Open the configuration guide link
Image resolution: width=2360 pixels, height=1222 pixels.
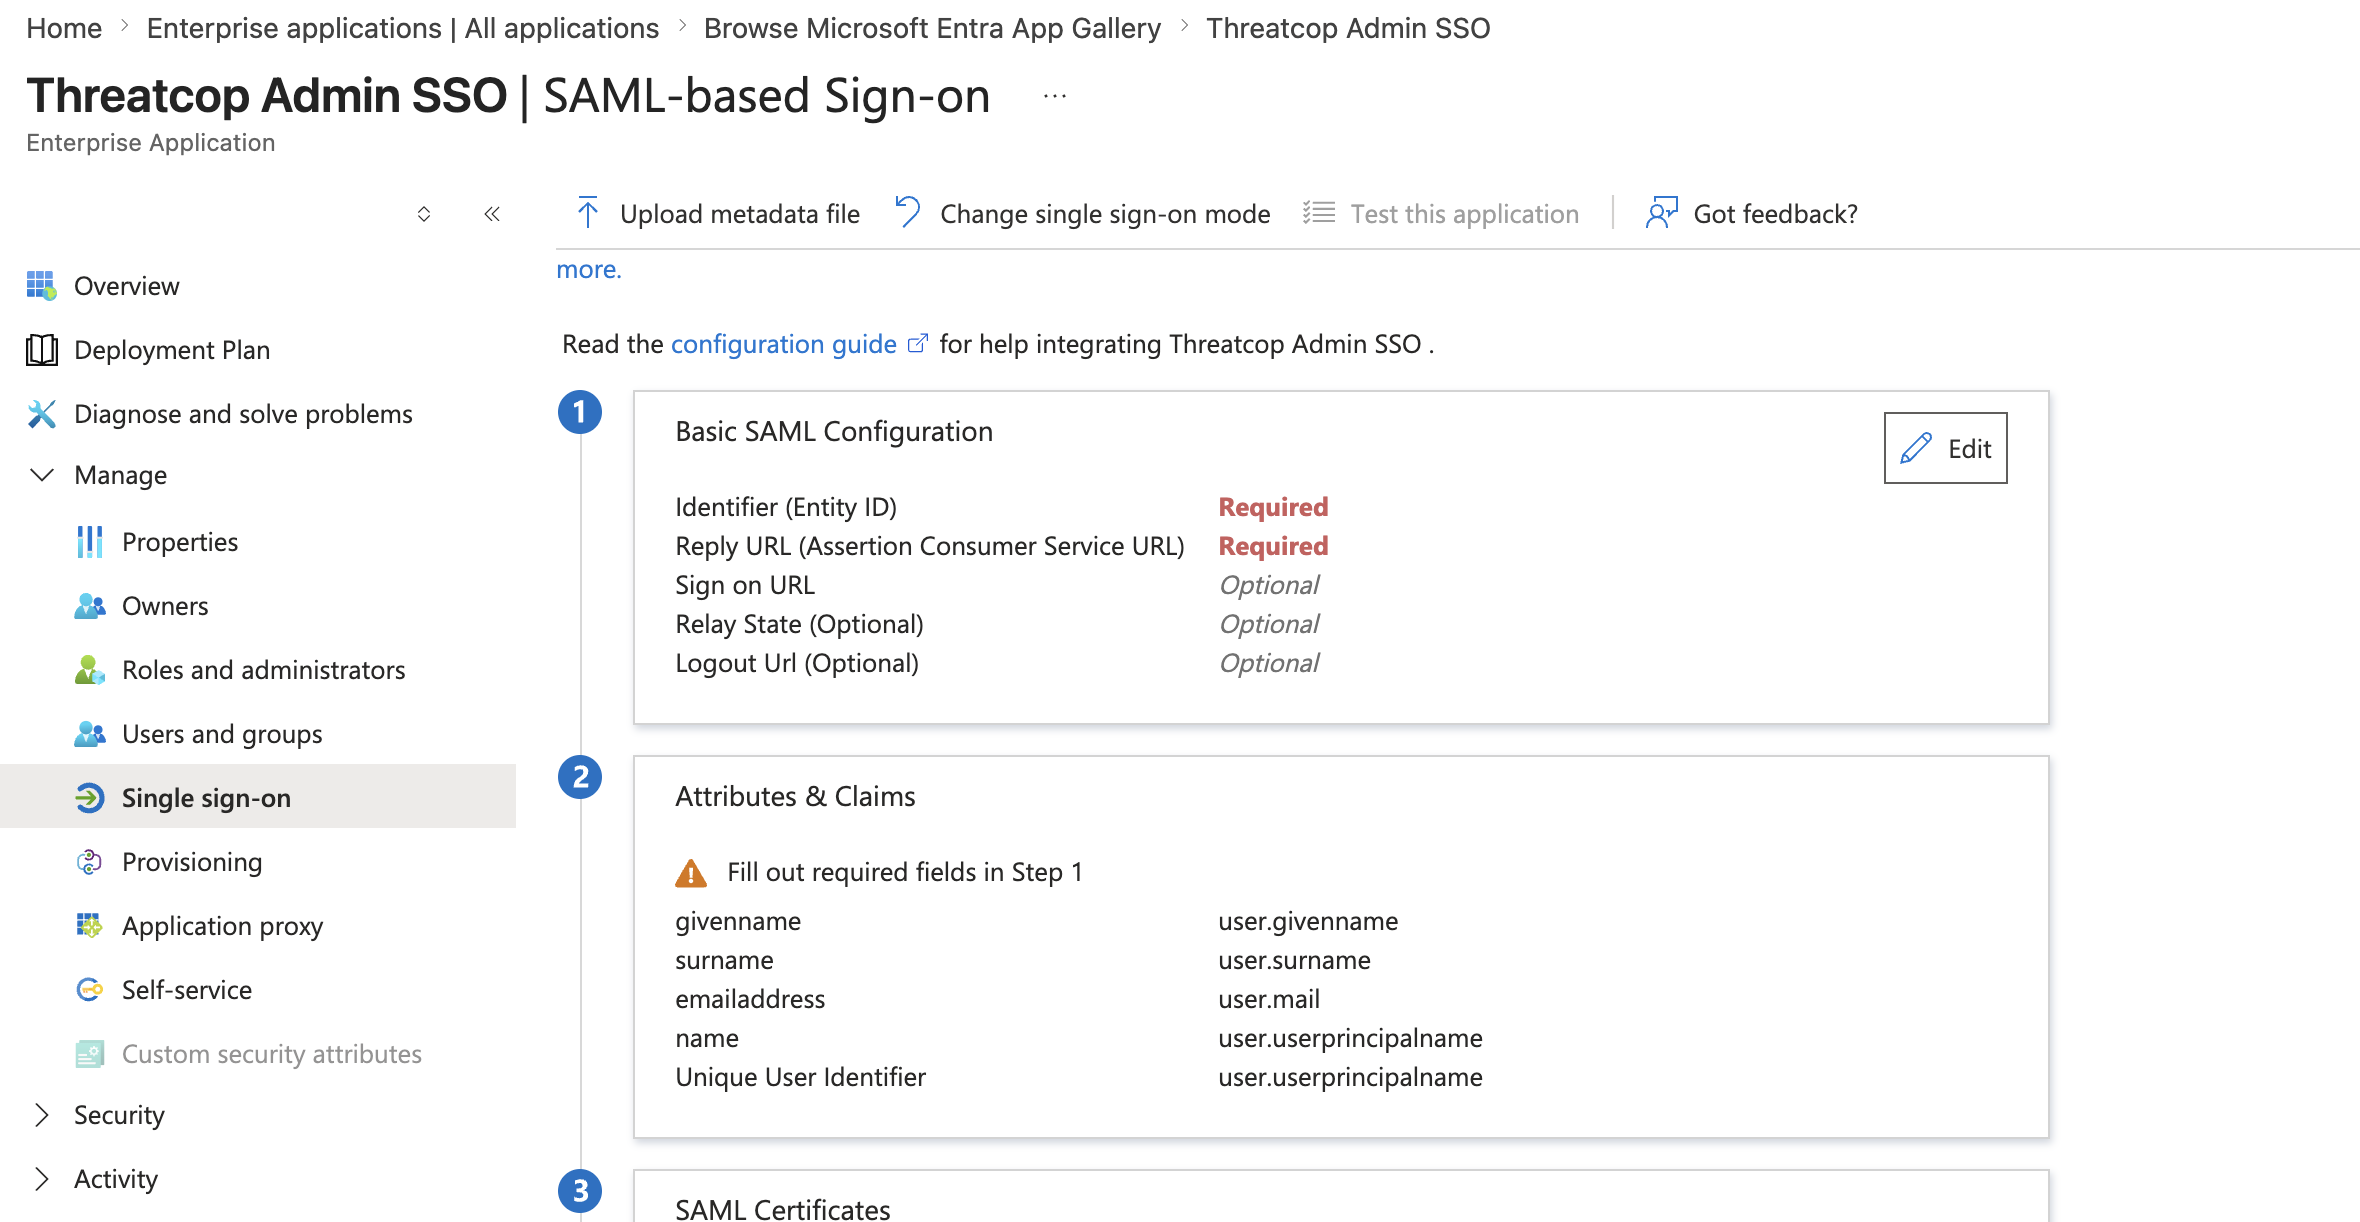tap(784, 344)
